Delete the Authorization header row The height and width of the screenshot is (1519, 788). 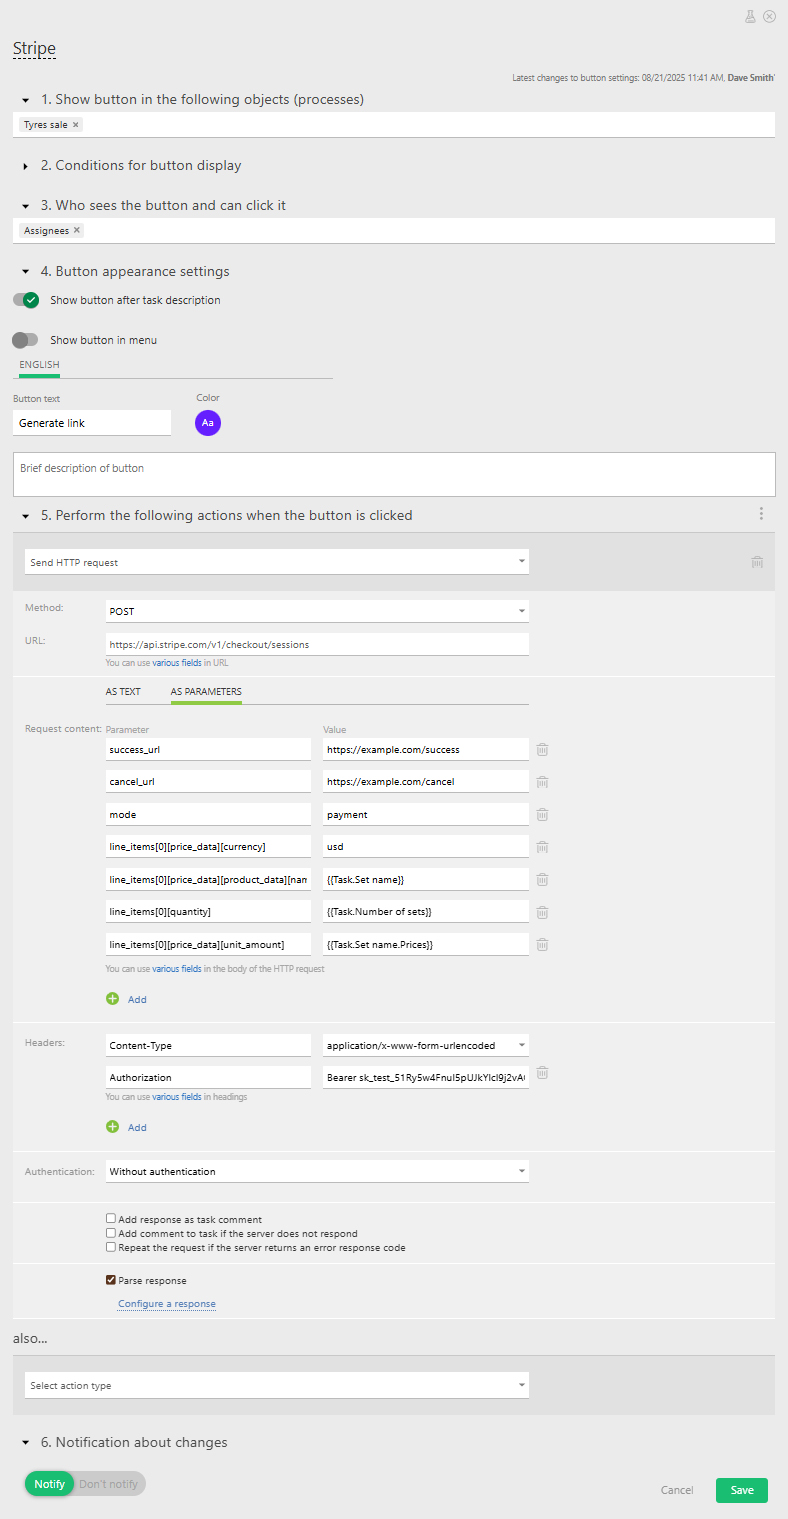coord(542,1073)
